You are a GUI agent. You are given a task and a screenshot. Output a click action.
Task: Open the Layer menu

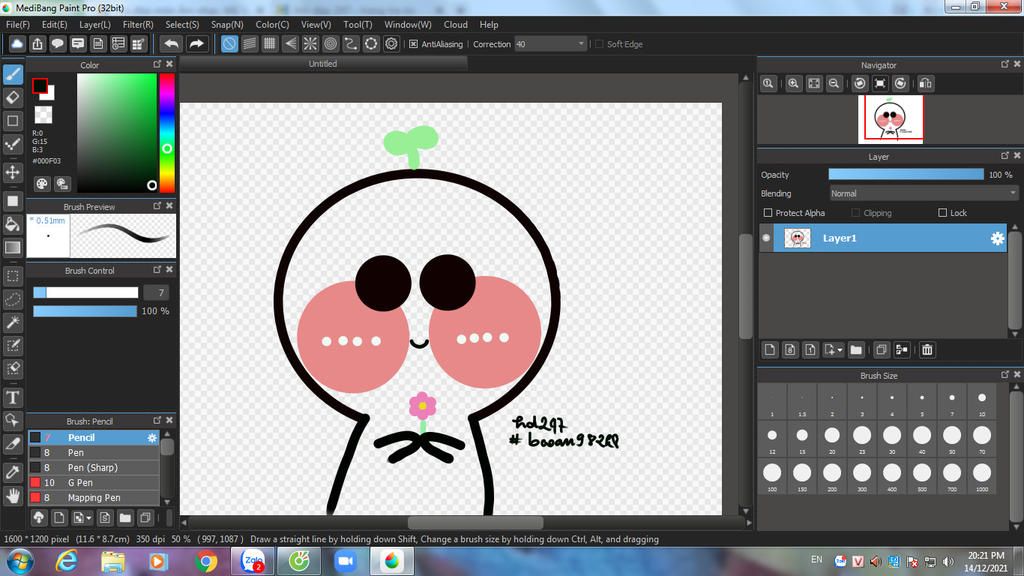[95, 25]
